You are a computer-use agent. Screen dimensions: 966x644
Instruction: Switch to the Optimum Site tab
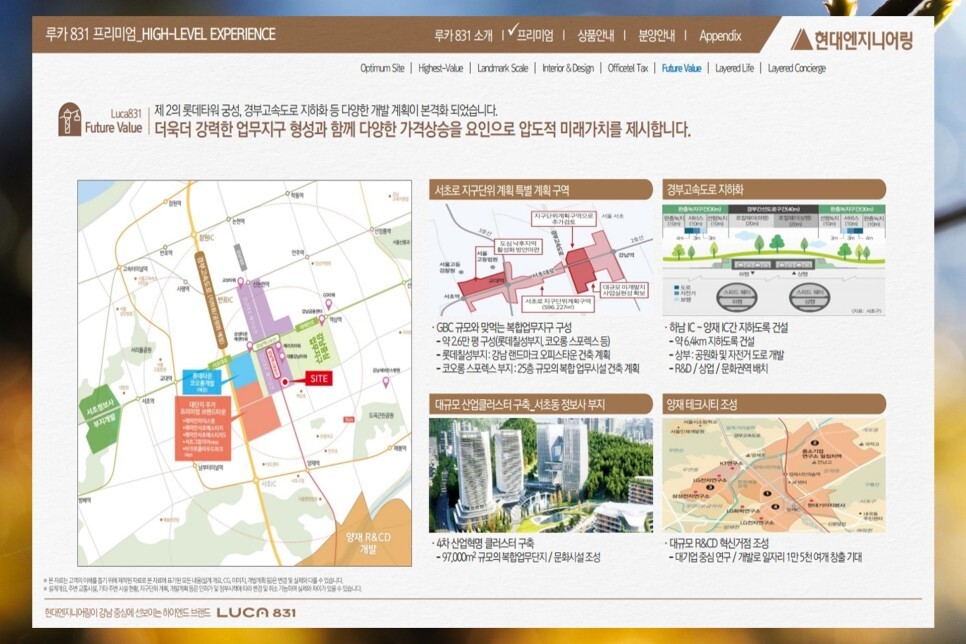[x=382, y=68]
